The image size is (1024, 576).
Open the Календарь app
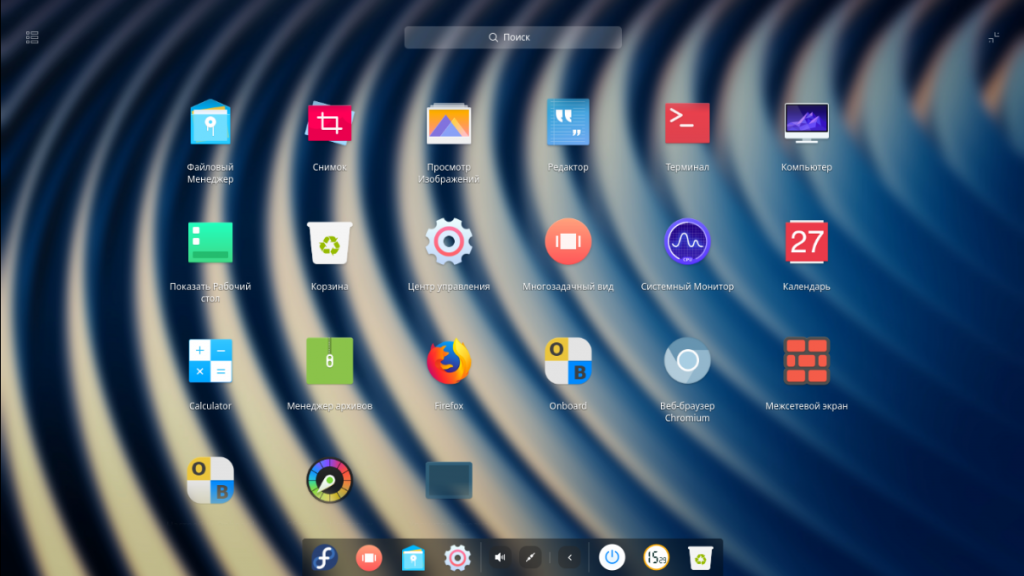pyautogui.click(x=806, y=242)
